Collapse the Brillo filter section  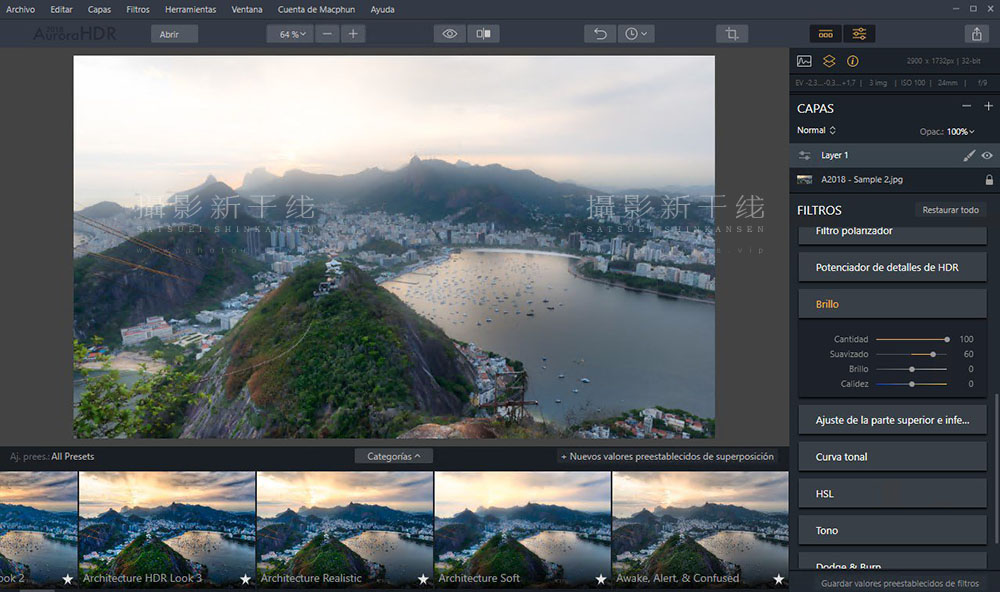coord(892,304)
